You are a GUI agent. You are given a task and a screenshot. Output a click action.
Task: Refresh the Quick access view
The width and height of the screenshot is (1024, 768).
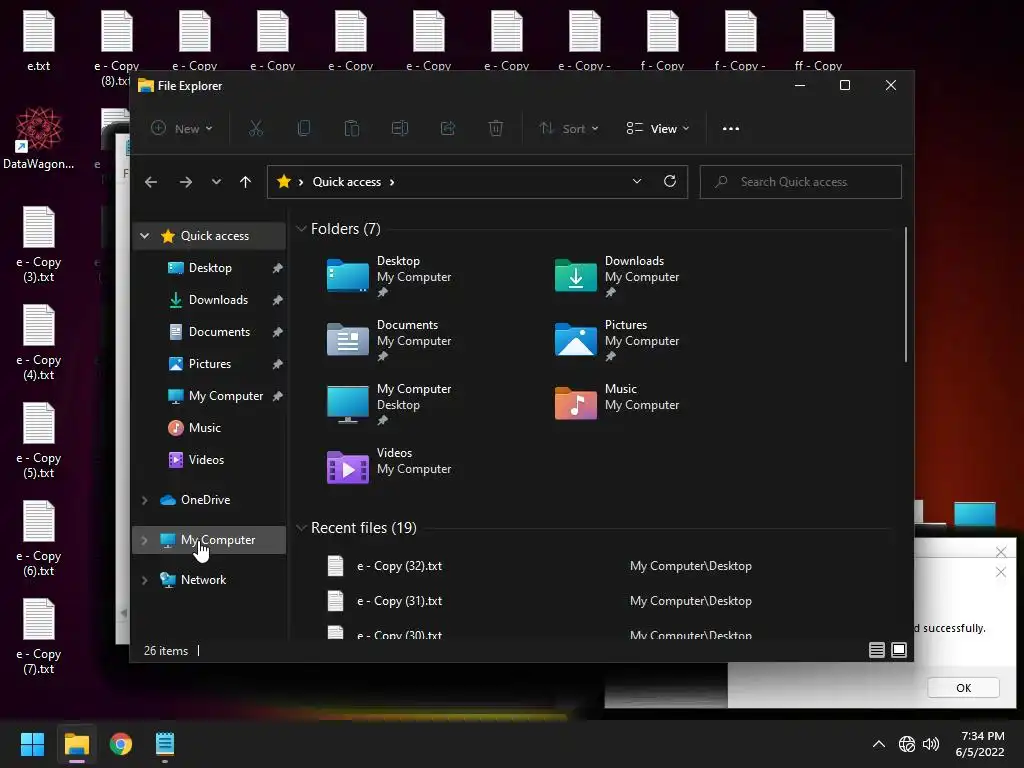(669, 182)
